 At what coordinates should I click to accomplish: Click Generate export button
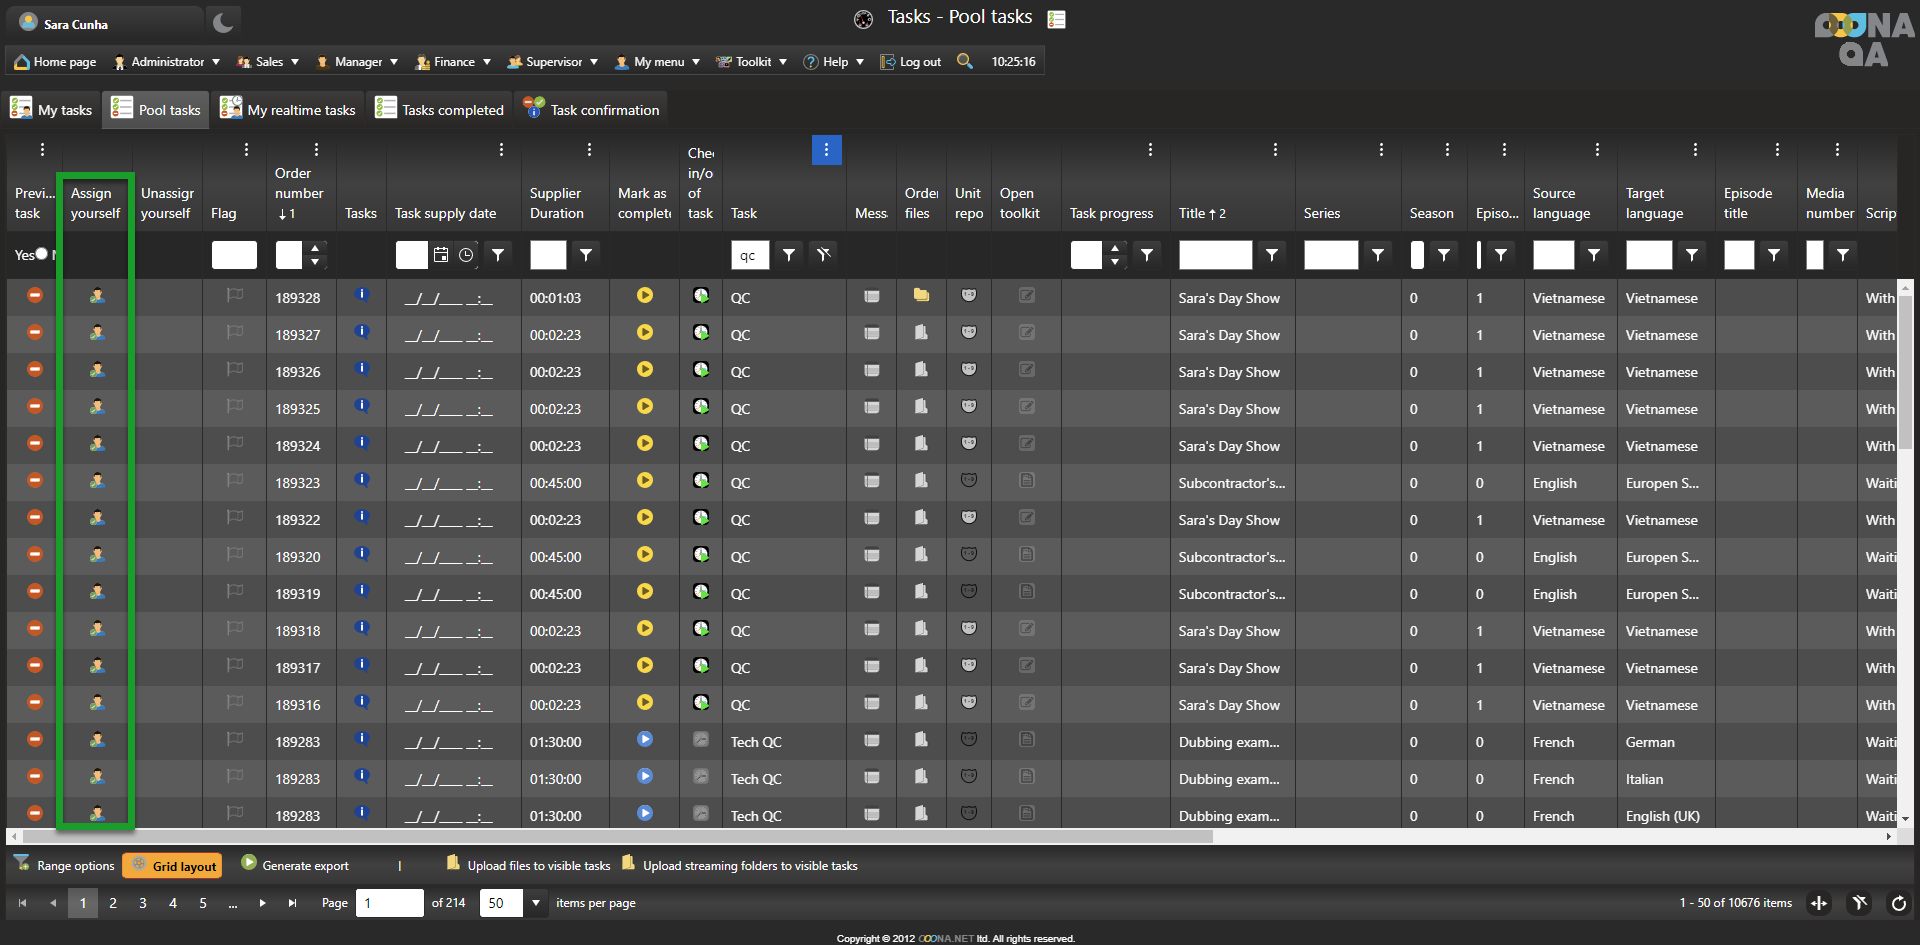296,866
